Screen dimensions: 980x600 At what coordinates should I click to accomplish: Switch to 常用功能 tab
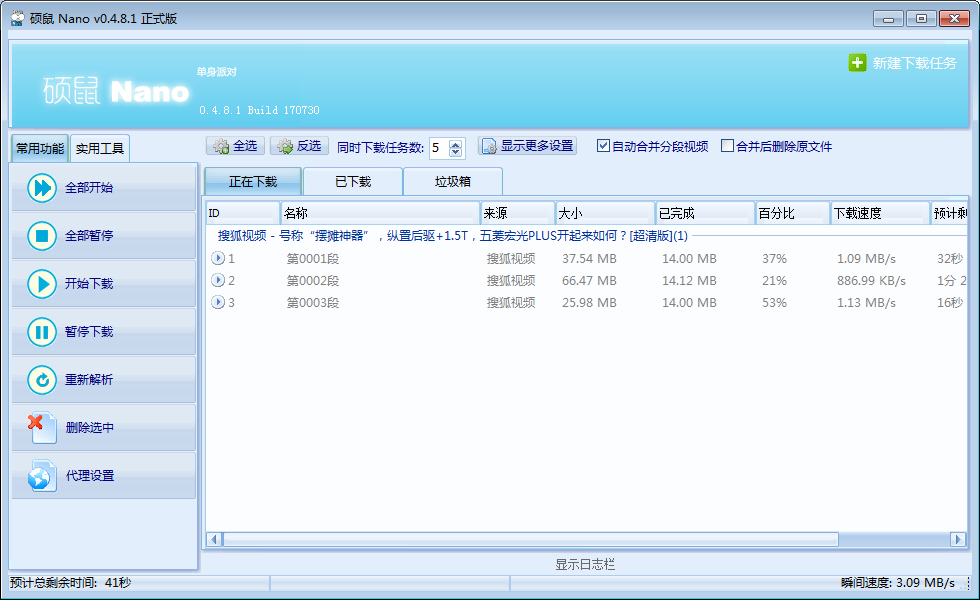40,148
